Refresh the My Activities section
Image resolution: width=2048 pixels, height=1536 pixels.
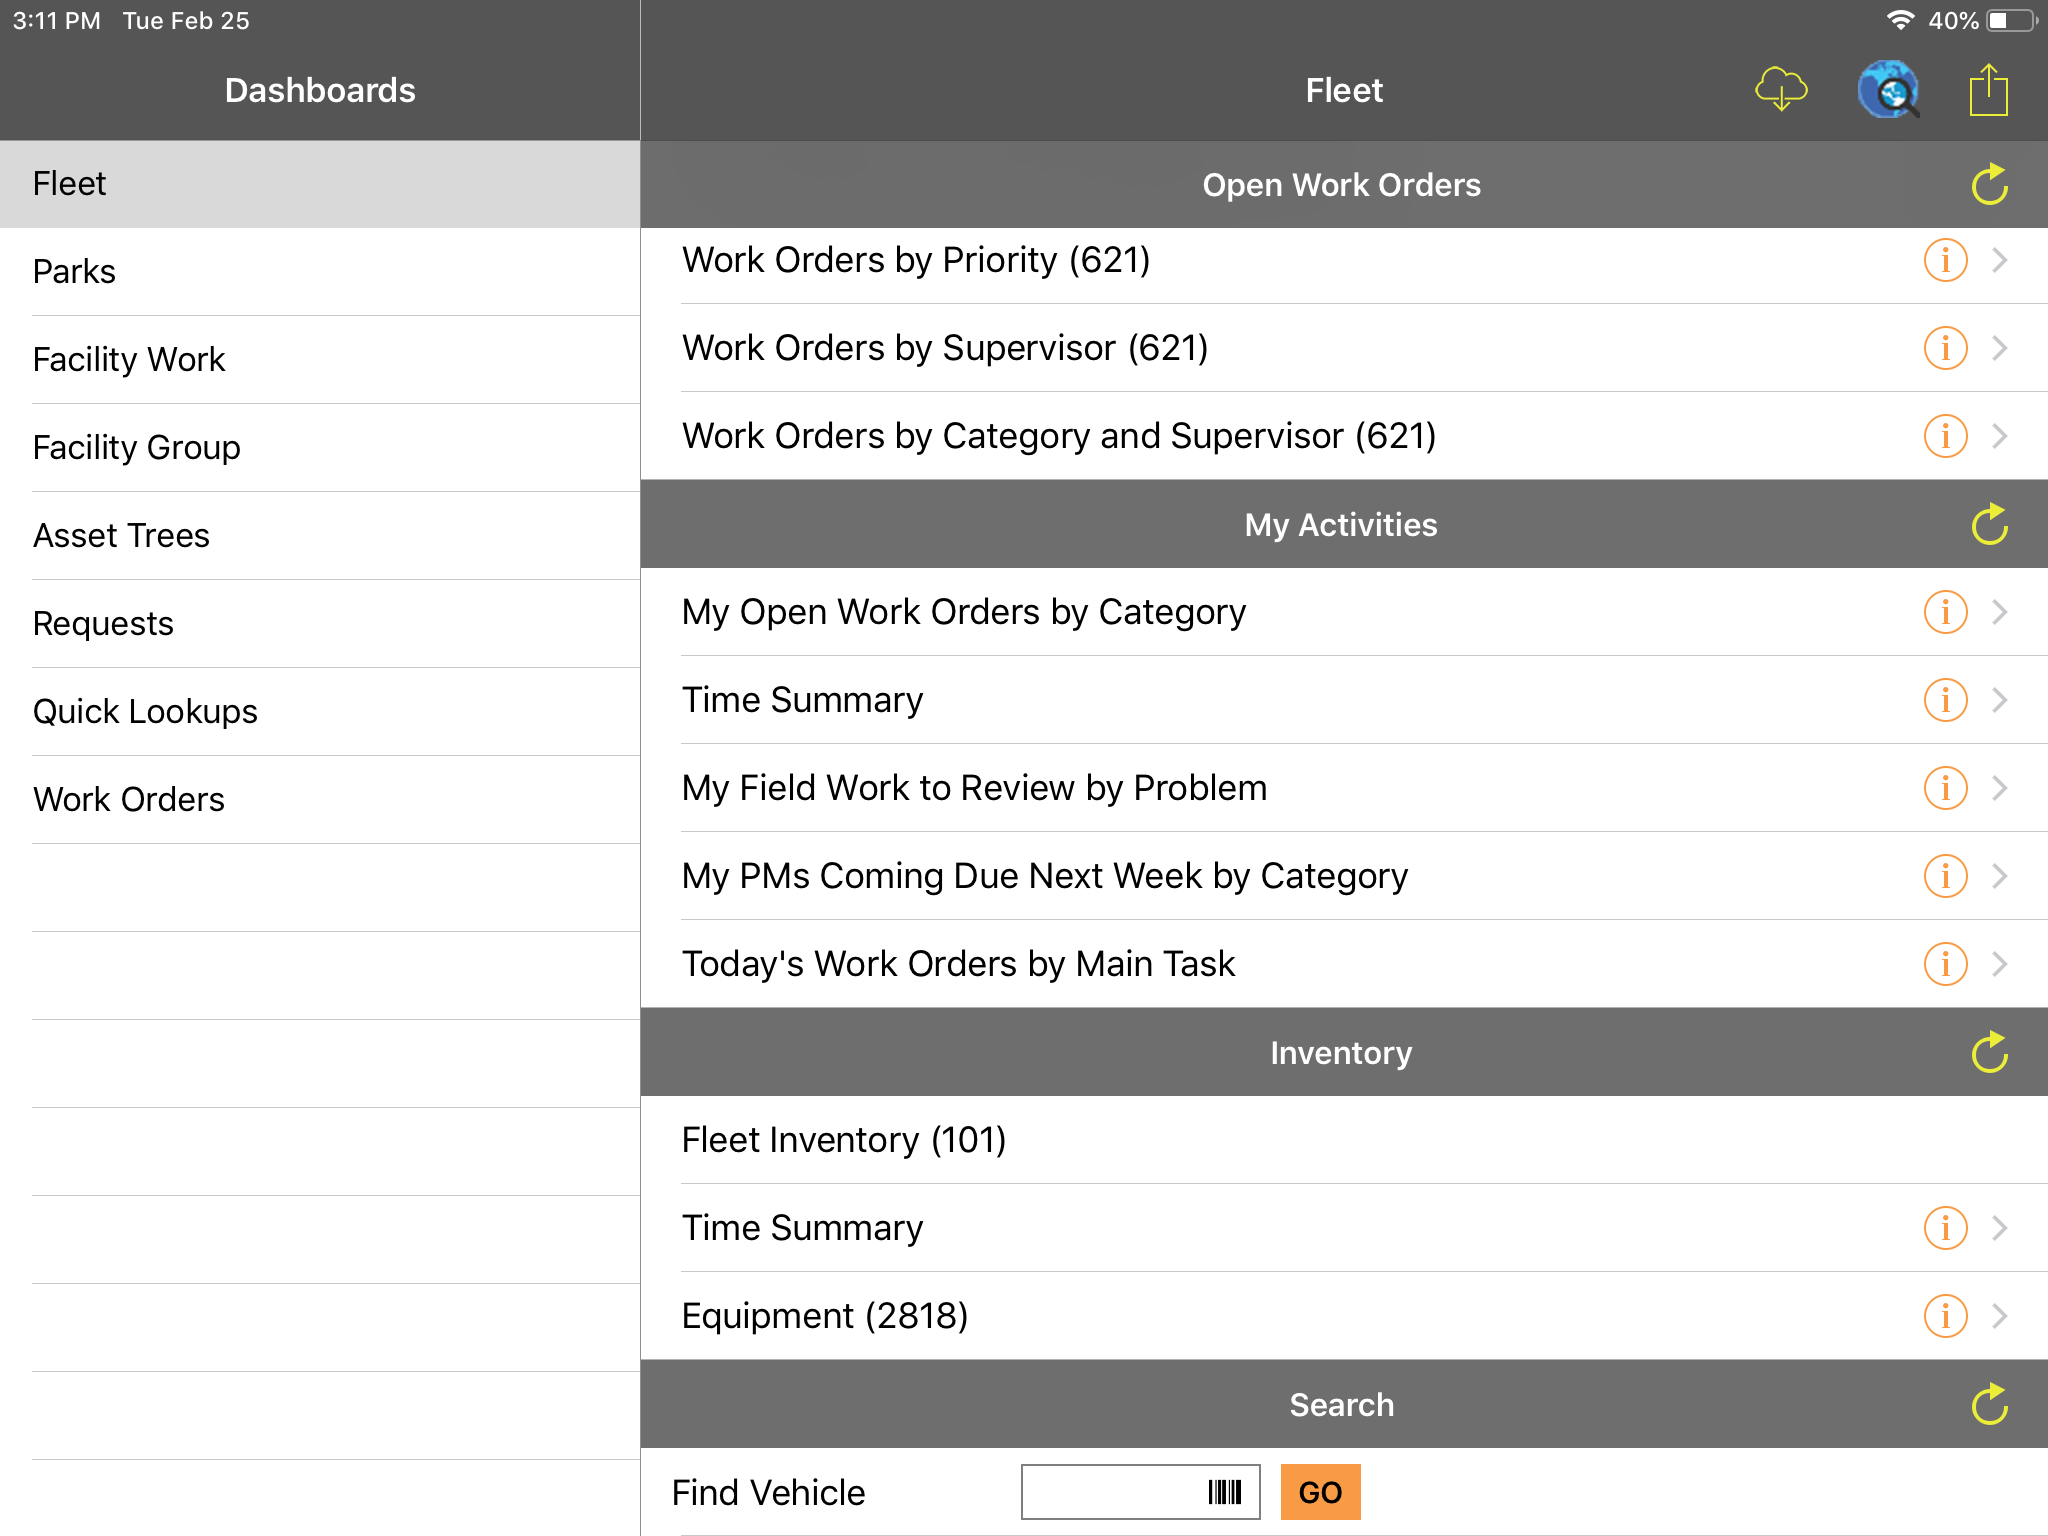coord(1989,525)
